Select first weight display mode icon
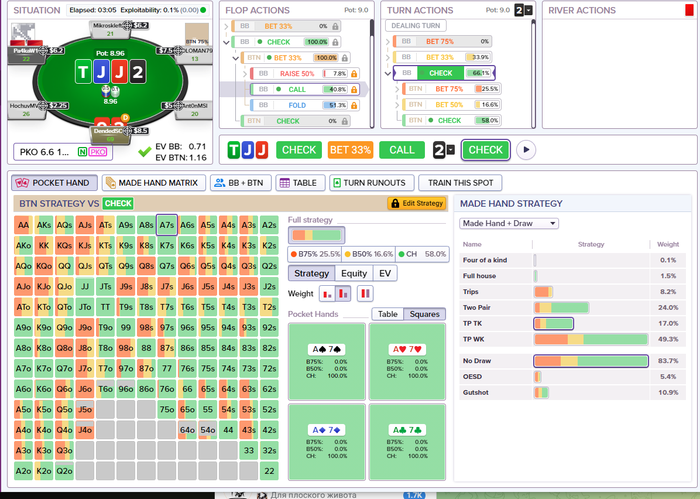This screenshot has width=700, height=499. click(327, 294)
